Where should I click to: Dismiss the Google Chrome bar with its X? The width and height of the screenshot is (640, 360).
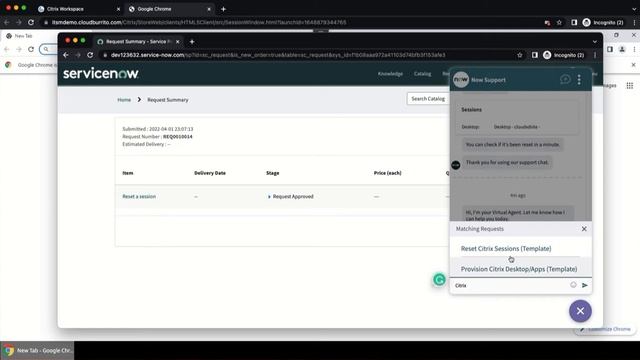pyautogui.click(x=633, y=65)
